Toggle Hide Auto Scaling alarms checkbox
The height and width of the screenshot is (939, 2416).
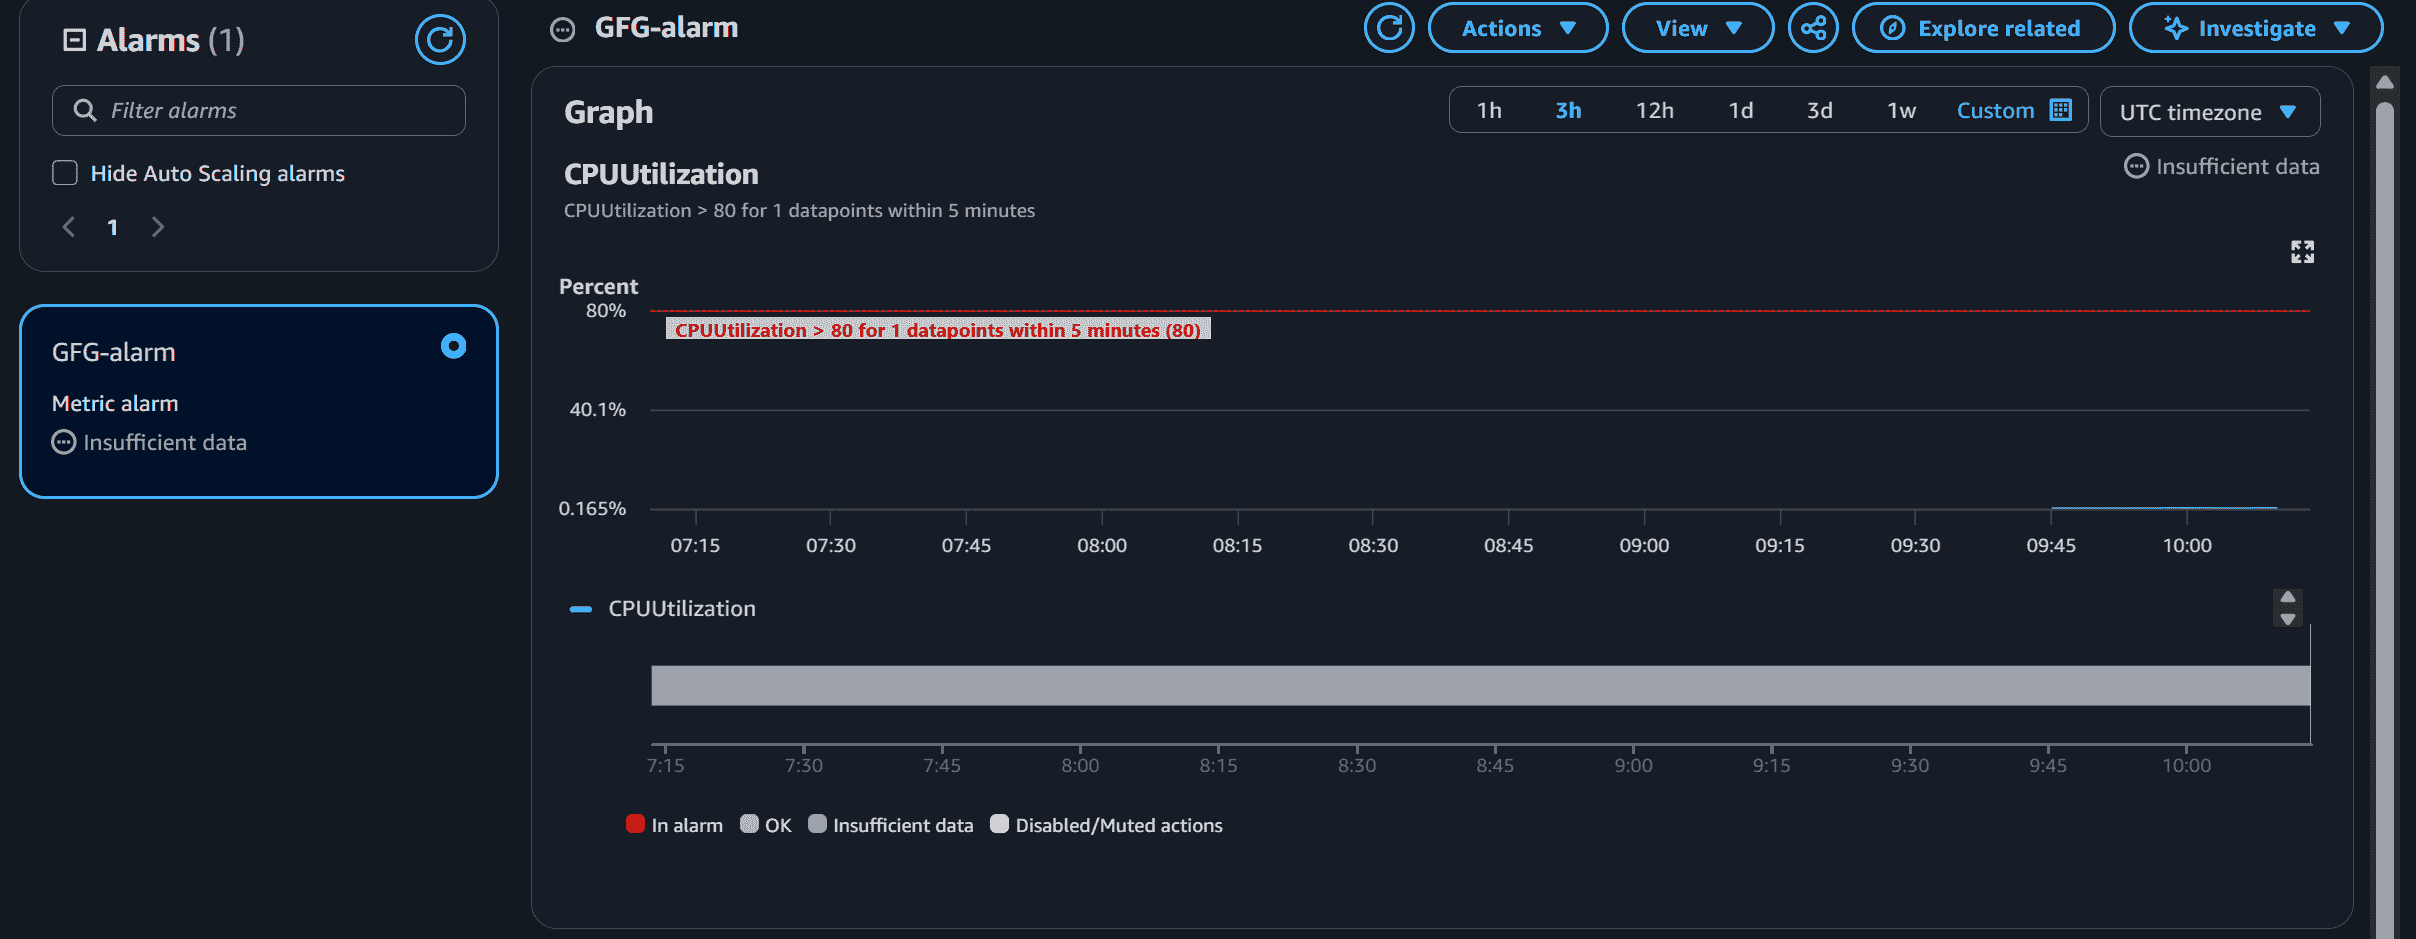pyautogui.click(x=65, y=173)
